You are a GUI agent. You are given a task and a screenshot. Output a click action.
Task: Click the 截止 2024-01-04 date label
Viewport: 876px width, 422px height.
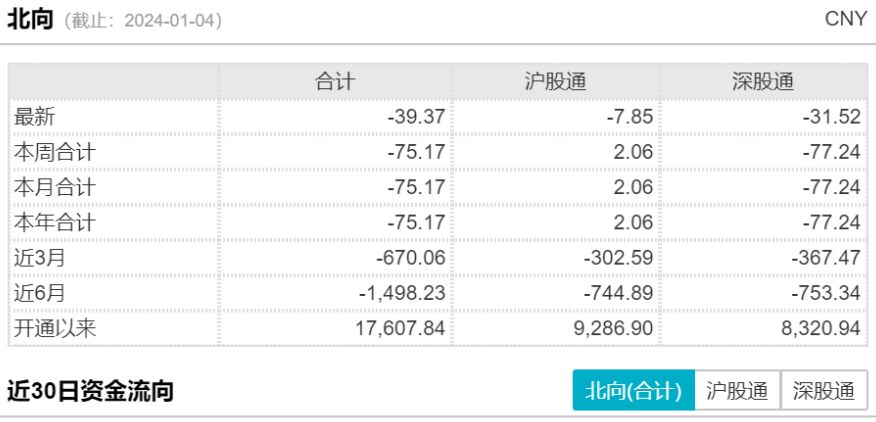[143, 21]
